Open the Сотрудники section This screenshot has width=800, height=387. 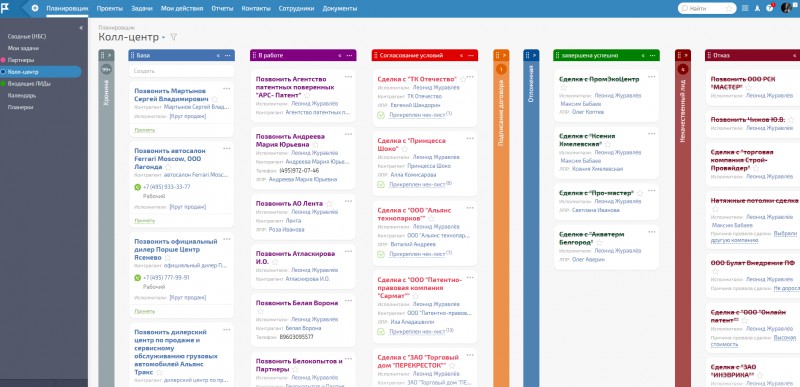point(297,9)
